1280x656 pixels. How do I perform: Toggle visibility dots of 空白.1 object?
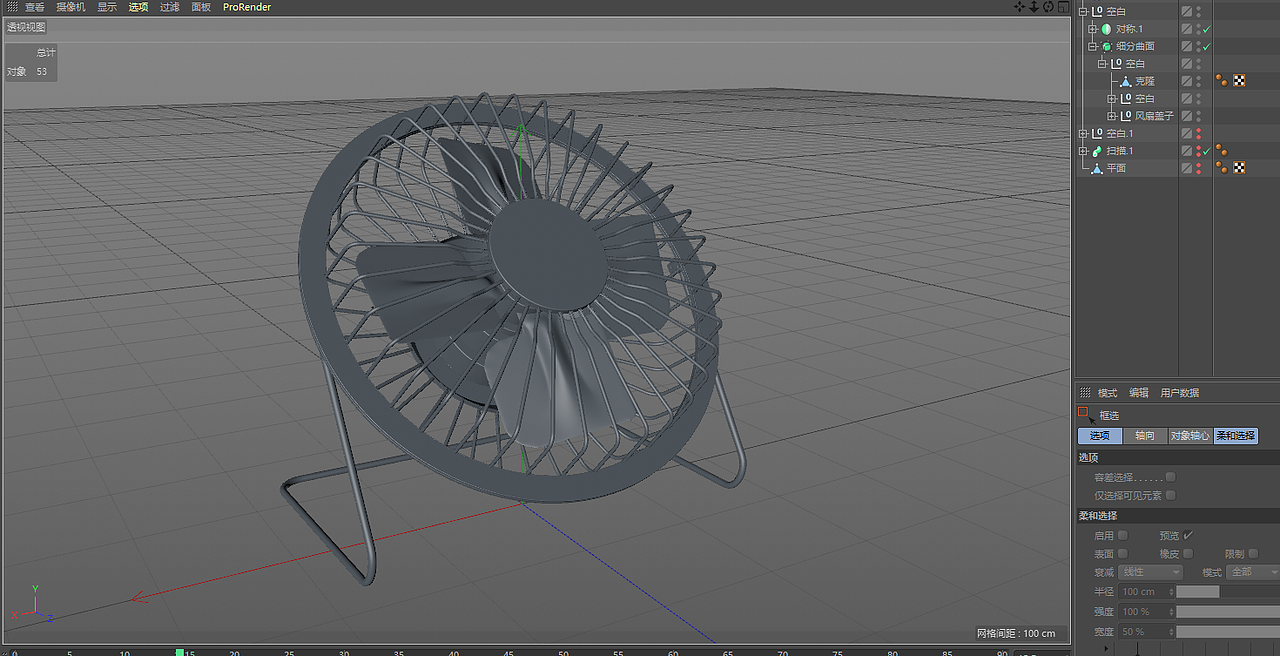point(1198,133)
